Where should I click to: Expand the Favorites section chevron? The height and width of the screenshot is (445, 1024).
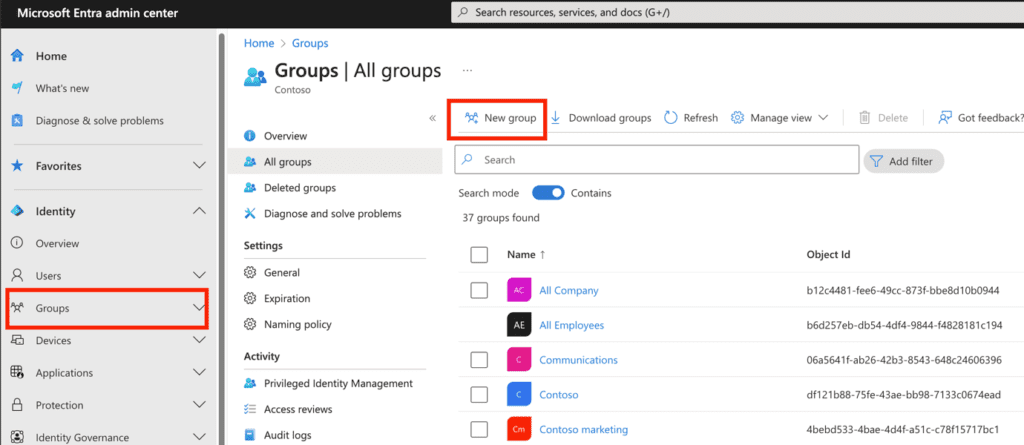pos(200,166)
